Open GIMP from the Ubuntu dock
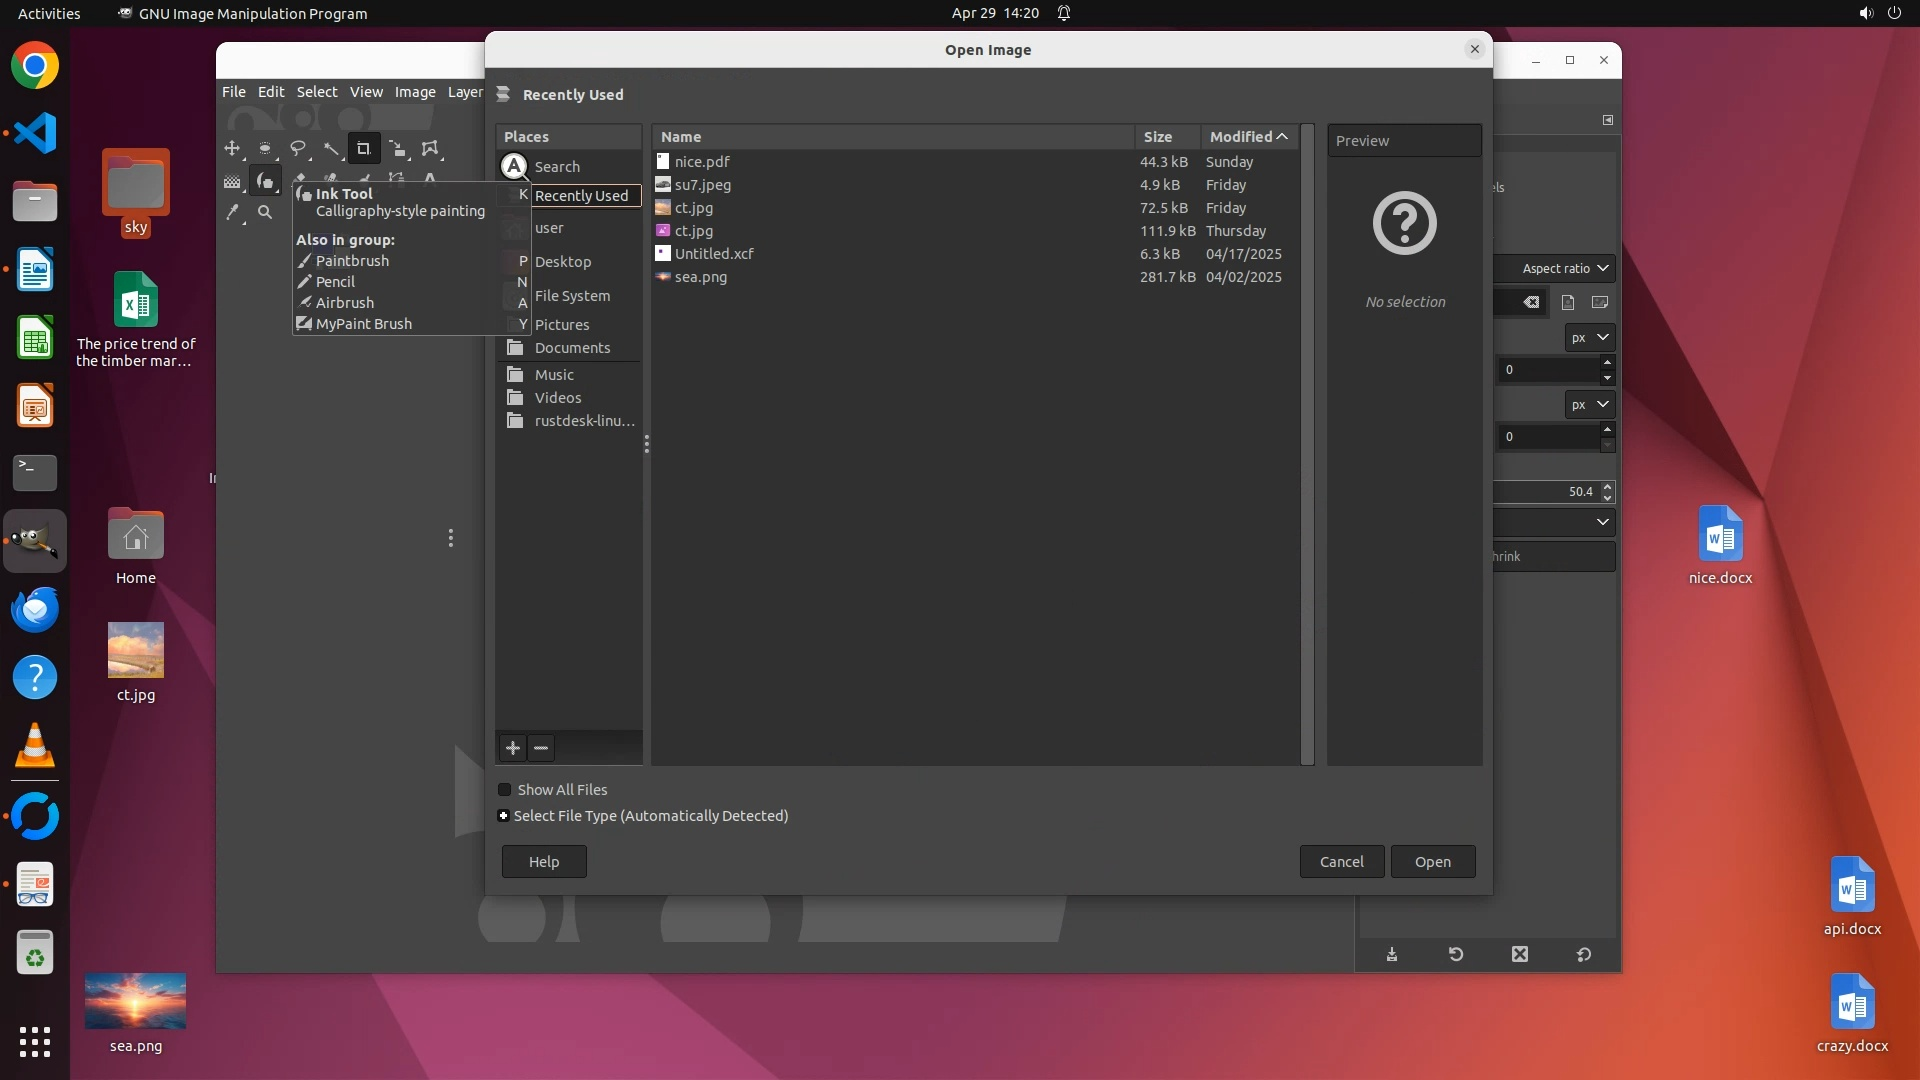The height and width of the screenshot is (1080, 1920). pos(35,541)
